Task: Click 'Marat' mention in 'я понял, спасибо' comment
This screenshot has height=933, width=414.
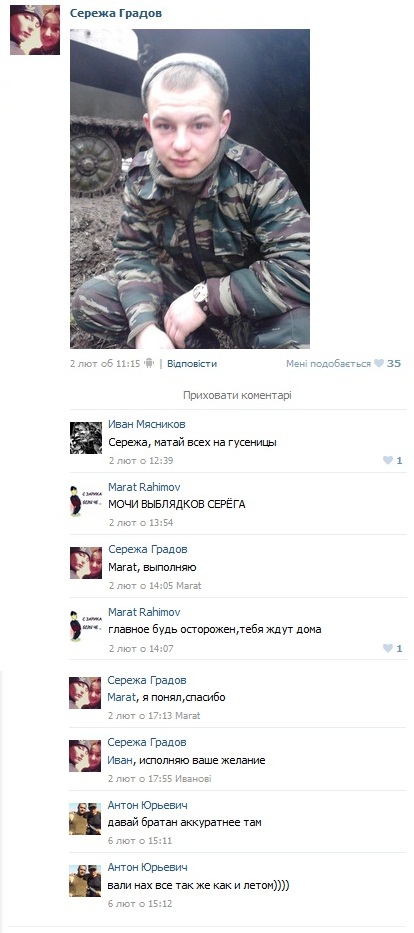Action: (121, 697)
